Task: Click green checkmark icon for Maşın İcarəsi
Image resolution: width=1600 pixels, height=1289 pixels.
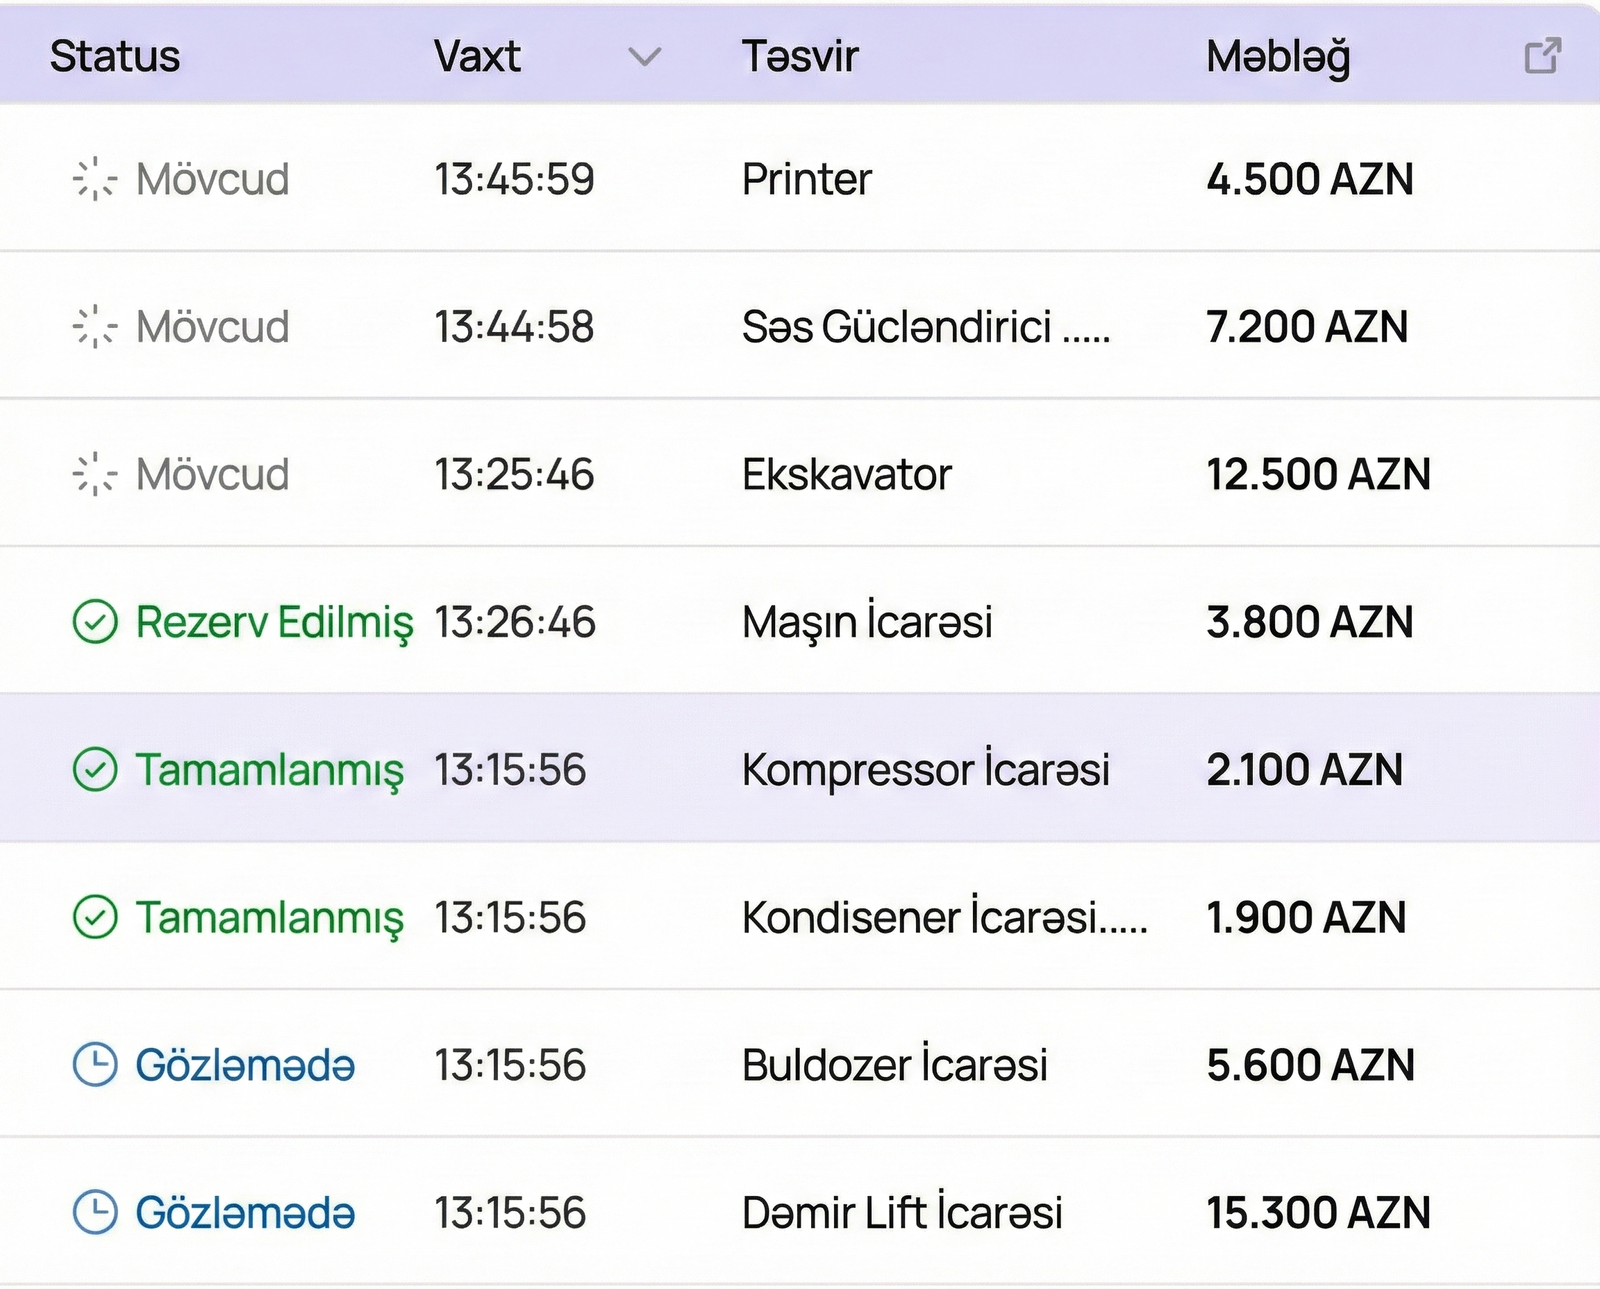Action: (x=95, y=622)
